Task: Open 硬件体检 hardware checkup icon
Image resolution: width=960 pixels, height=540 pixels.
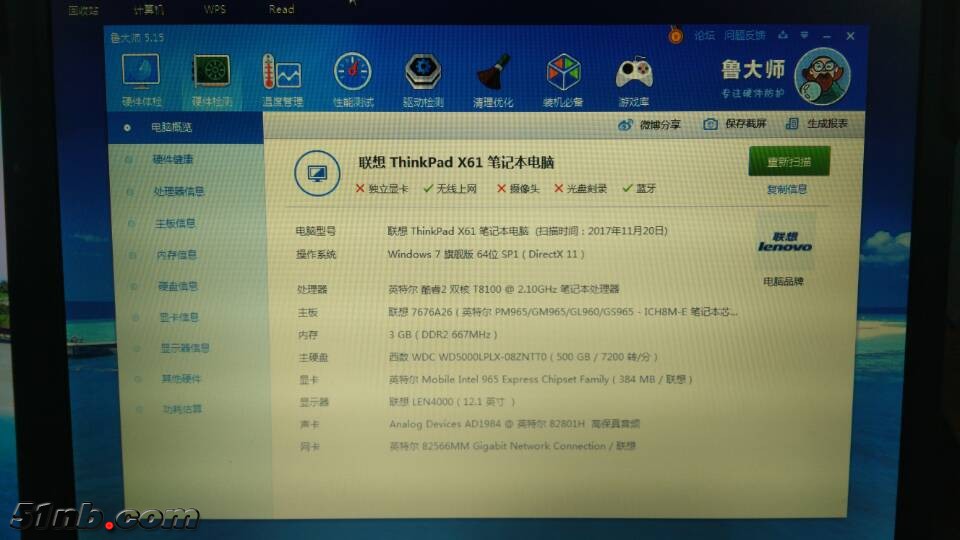Action: (141, 80)
